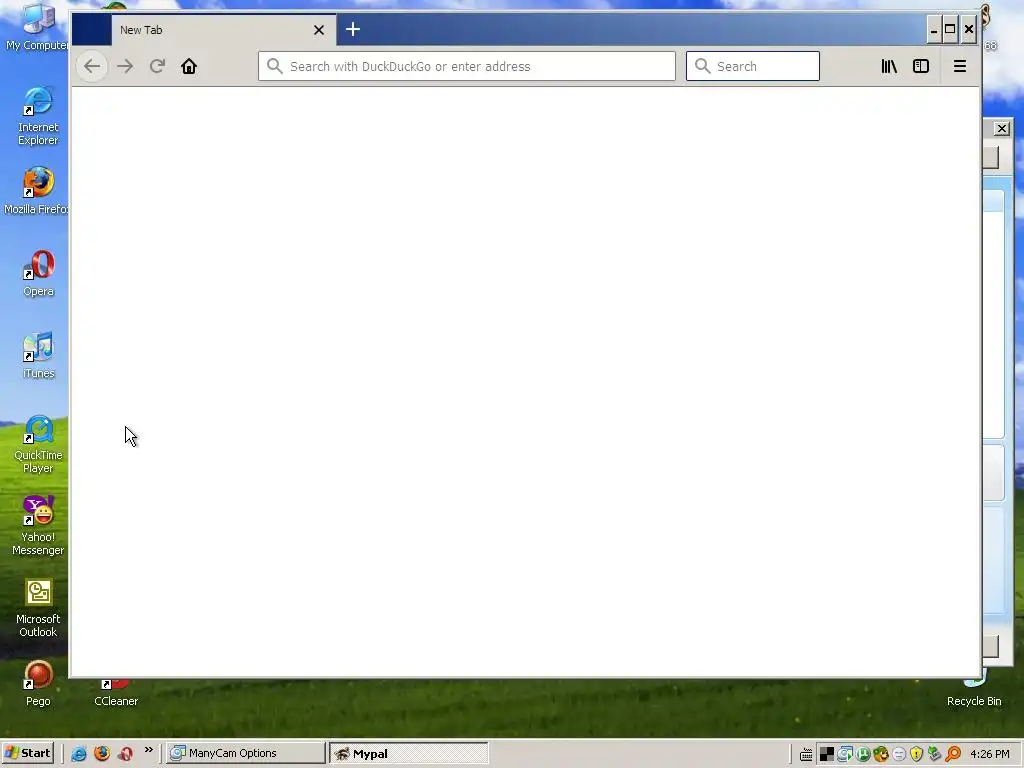Image resolution: width=1024 pixels, height=768 pixels.
Task: Click the Search box in toolbar
Action: [x=752, y=66]
